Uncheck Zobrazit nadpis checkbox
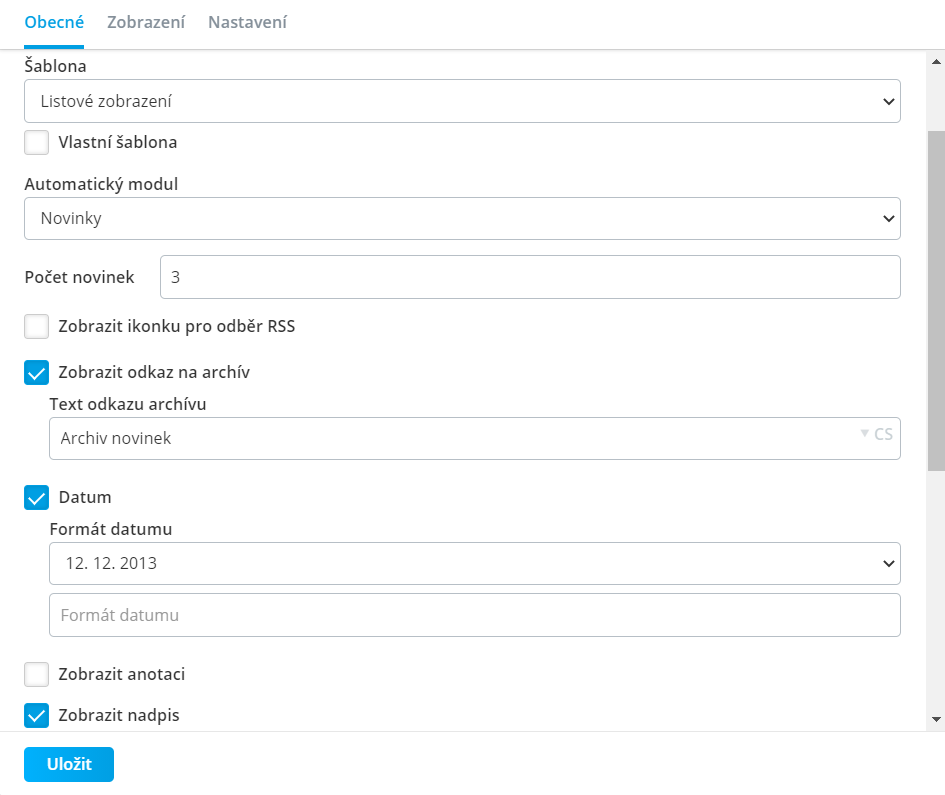This screenshot has width=945, height=795. click(37, 715)
